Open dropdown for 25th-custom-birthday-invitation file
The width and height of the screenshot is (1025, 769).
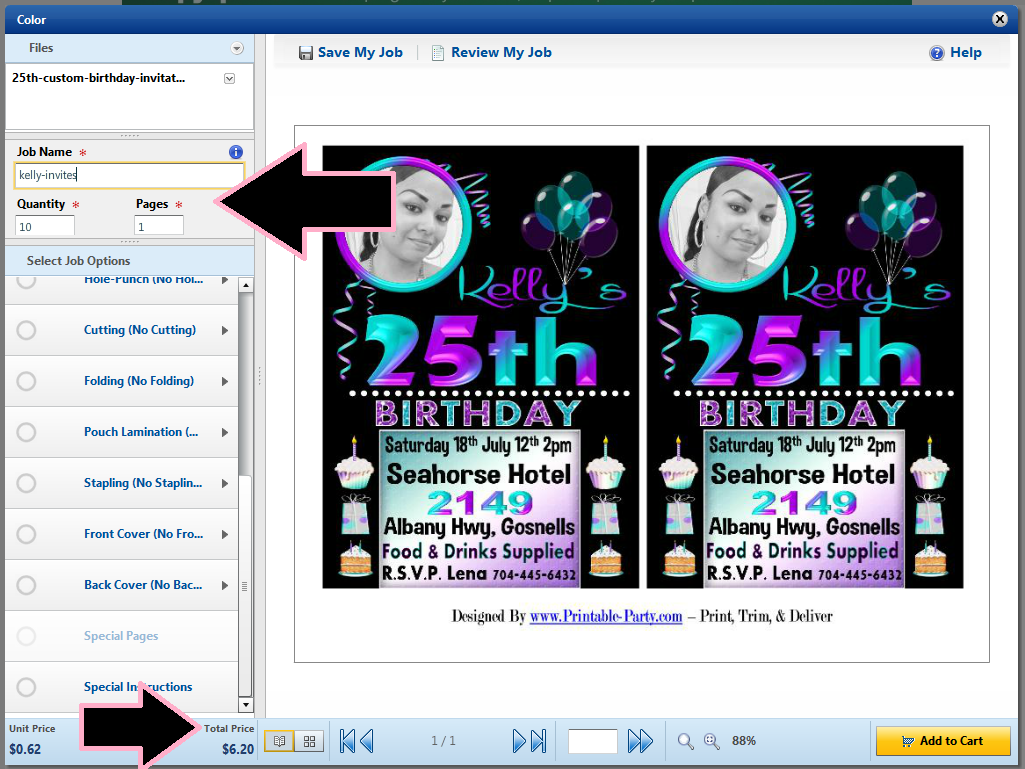[x=229, y=78]
